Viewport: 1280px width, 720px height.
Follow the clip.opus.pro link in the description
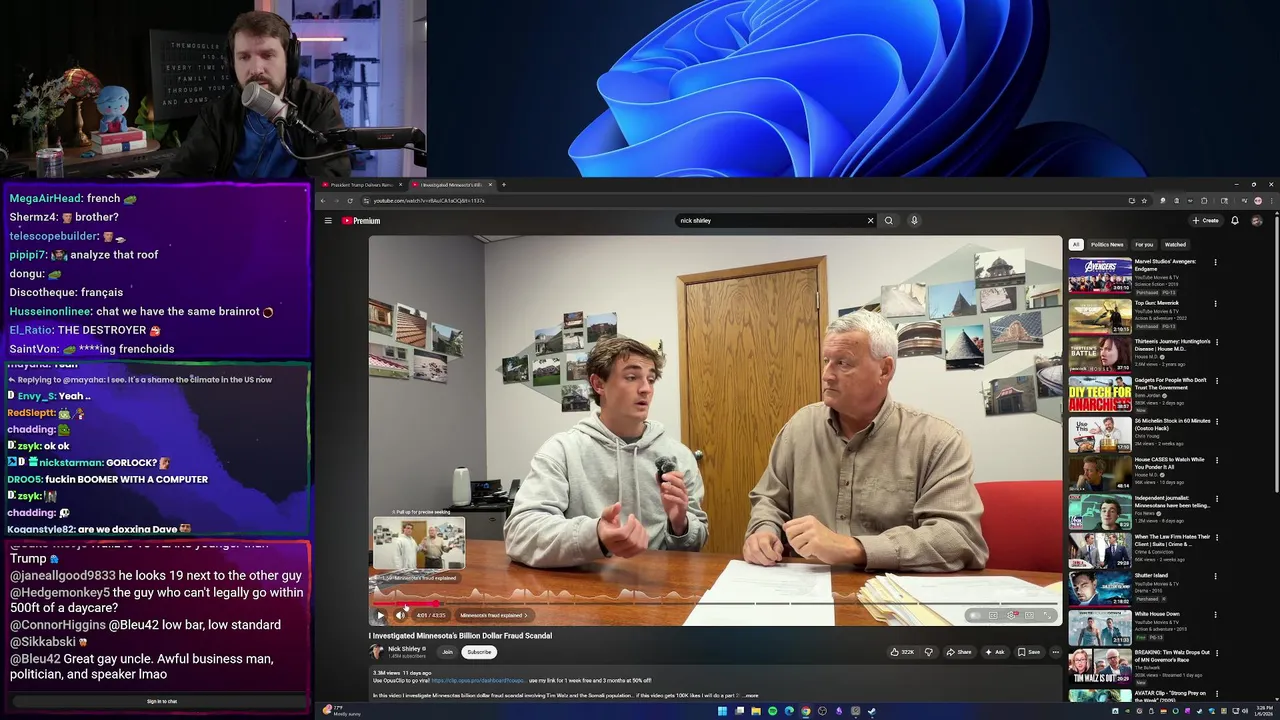pyautogui.click(x=478, y=680)
